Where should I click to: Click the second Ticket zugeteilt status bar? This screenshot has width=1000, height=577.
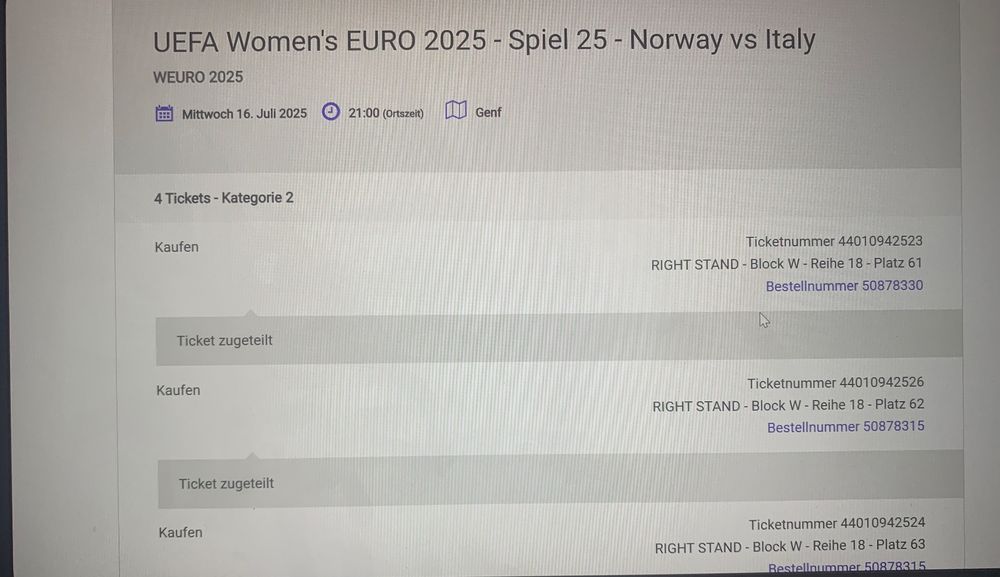tap(561, 480)
